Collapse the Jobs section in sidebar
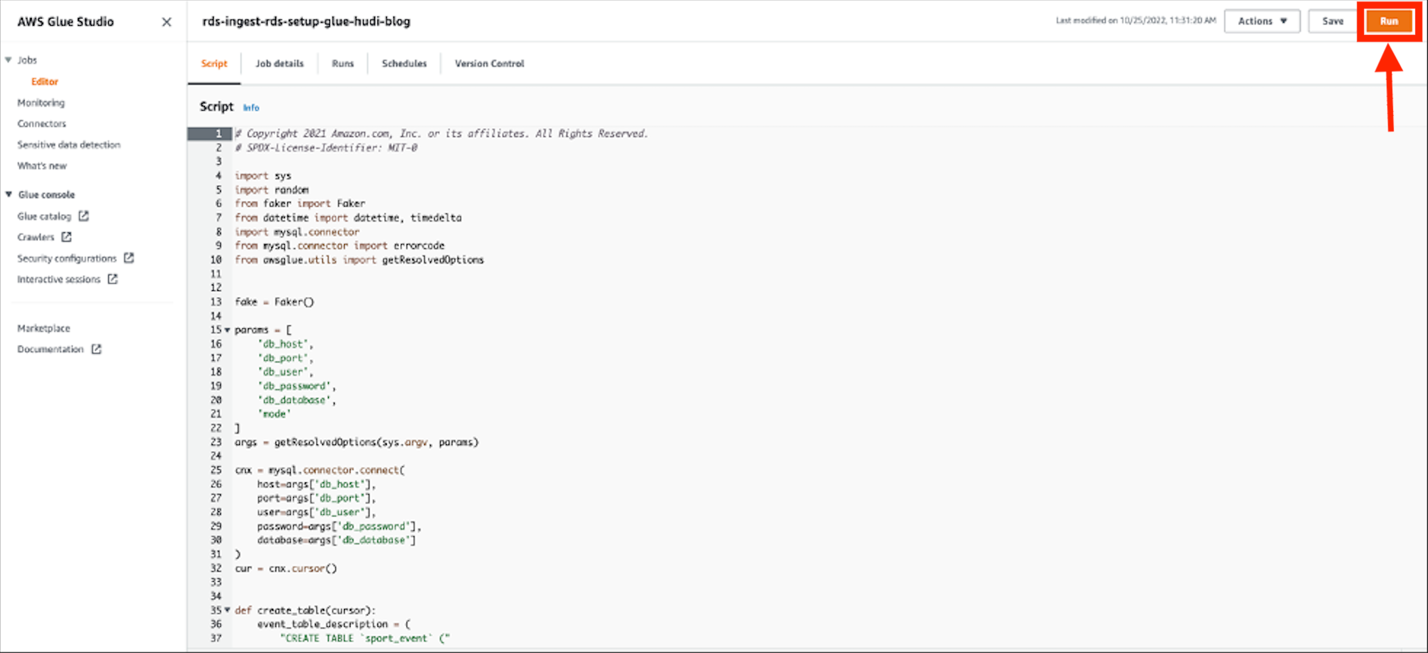 [x=9, y=60]
